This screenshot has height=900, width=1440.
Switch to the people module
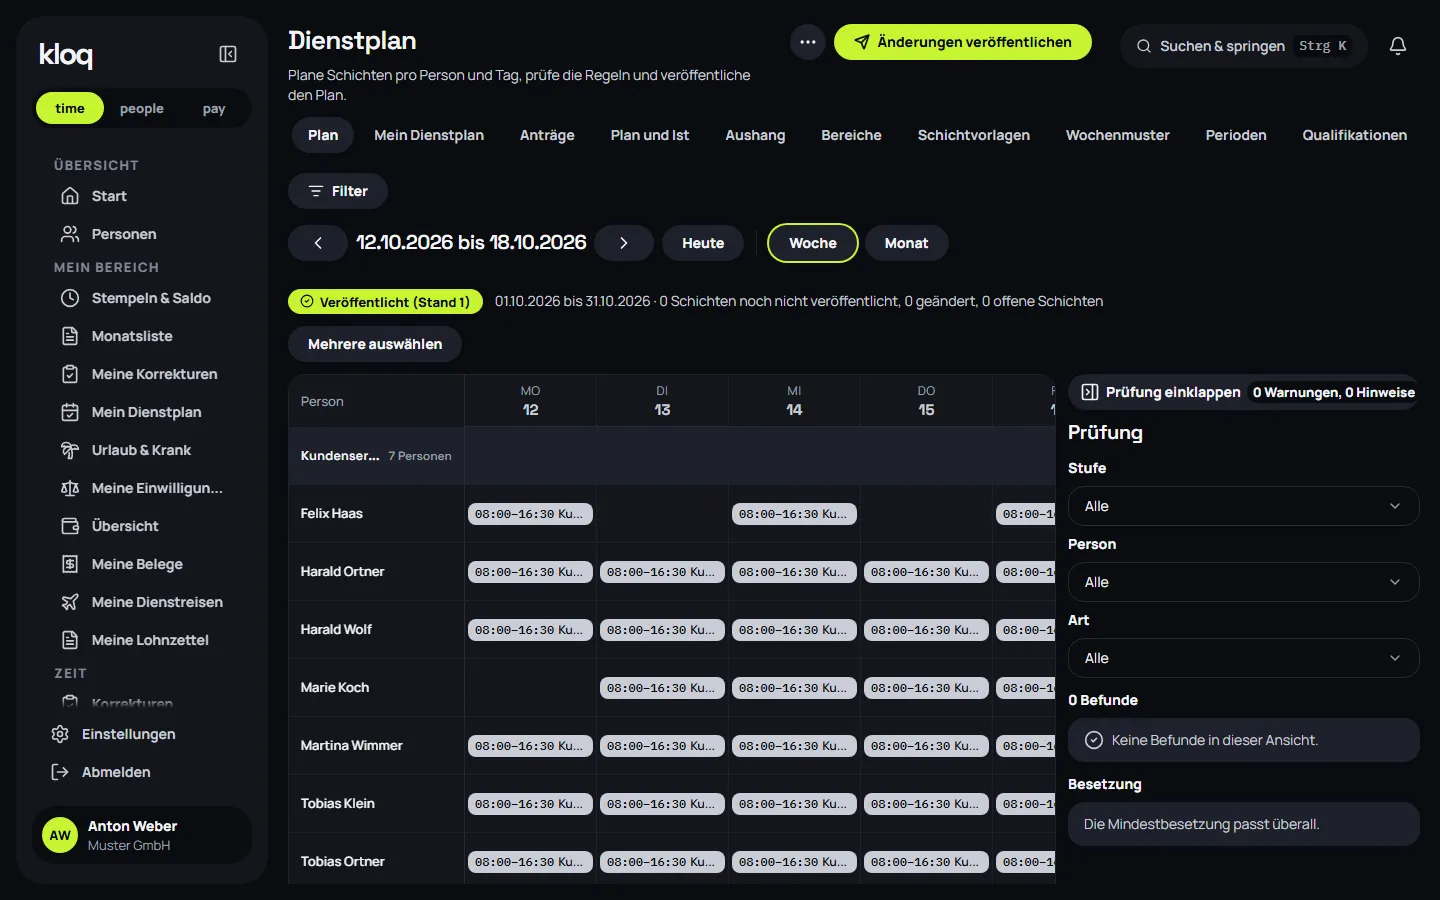(x=142, y=108)
